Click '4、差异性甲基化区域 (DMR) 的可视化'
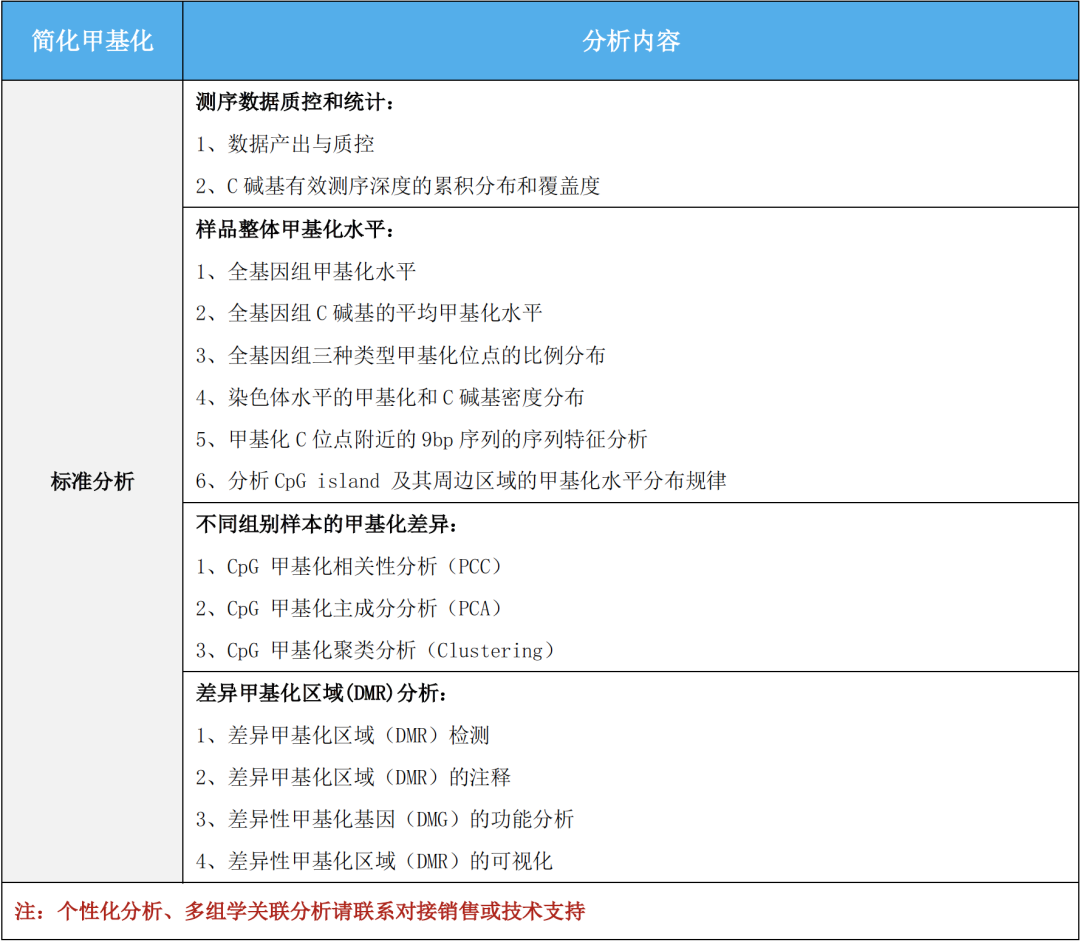 [x=375, y=861]
